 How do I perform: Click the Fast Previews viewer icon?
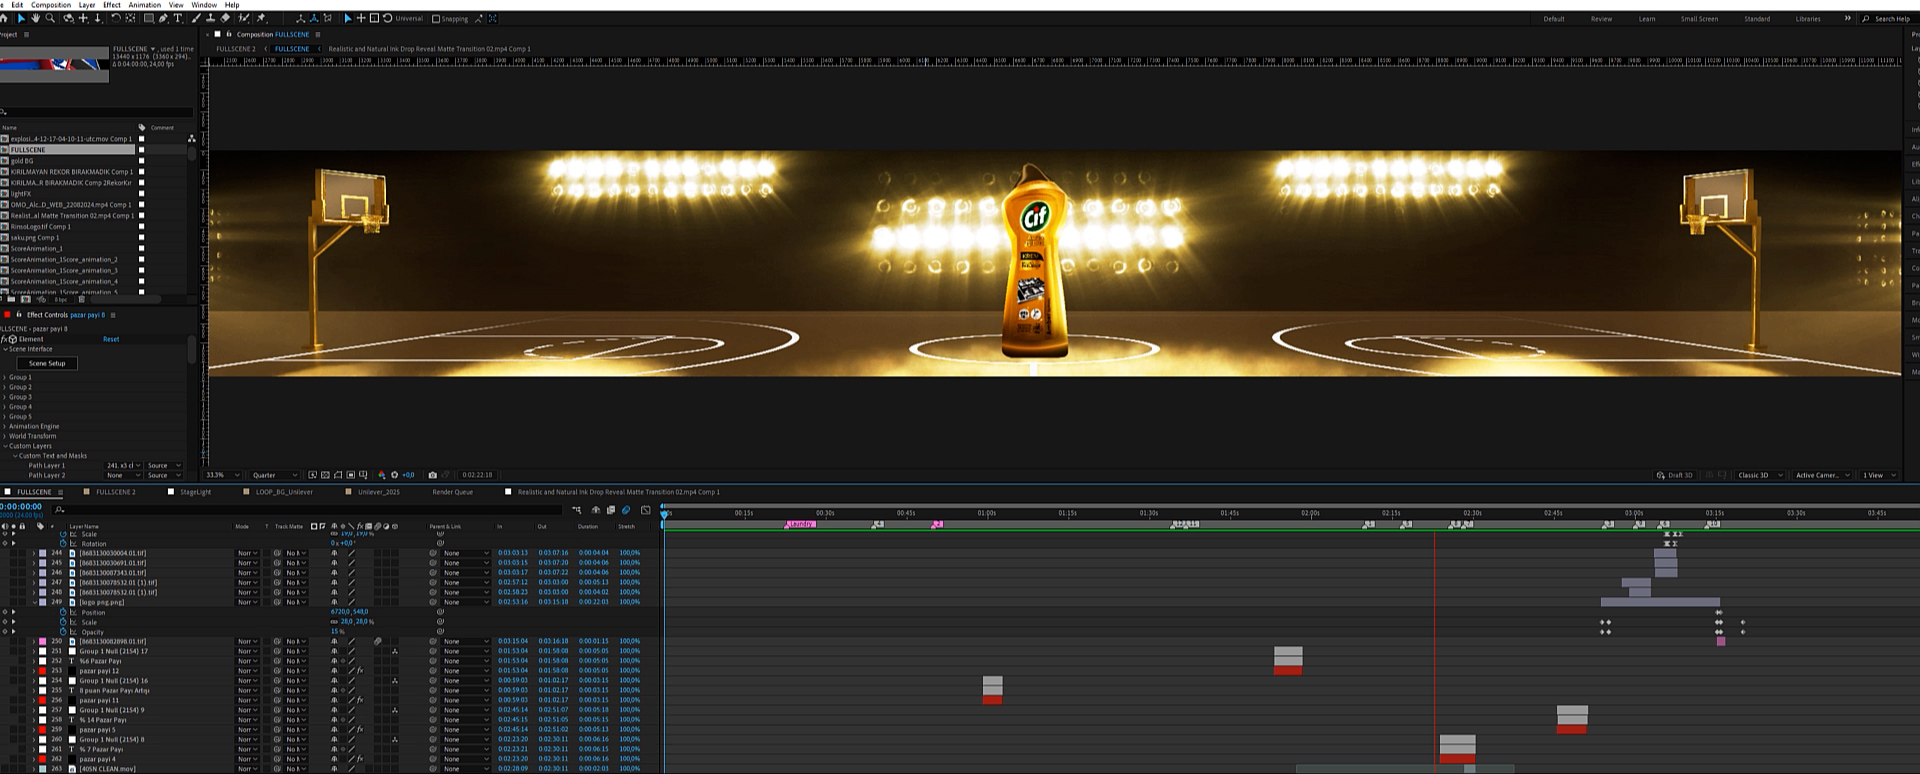point(312,475)
